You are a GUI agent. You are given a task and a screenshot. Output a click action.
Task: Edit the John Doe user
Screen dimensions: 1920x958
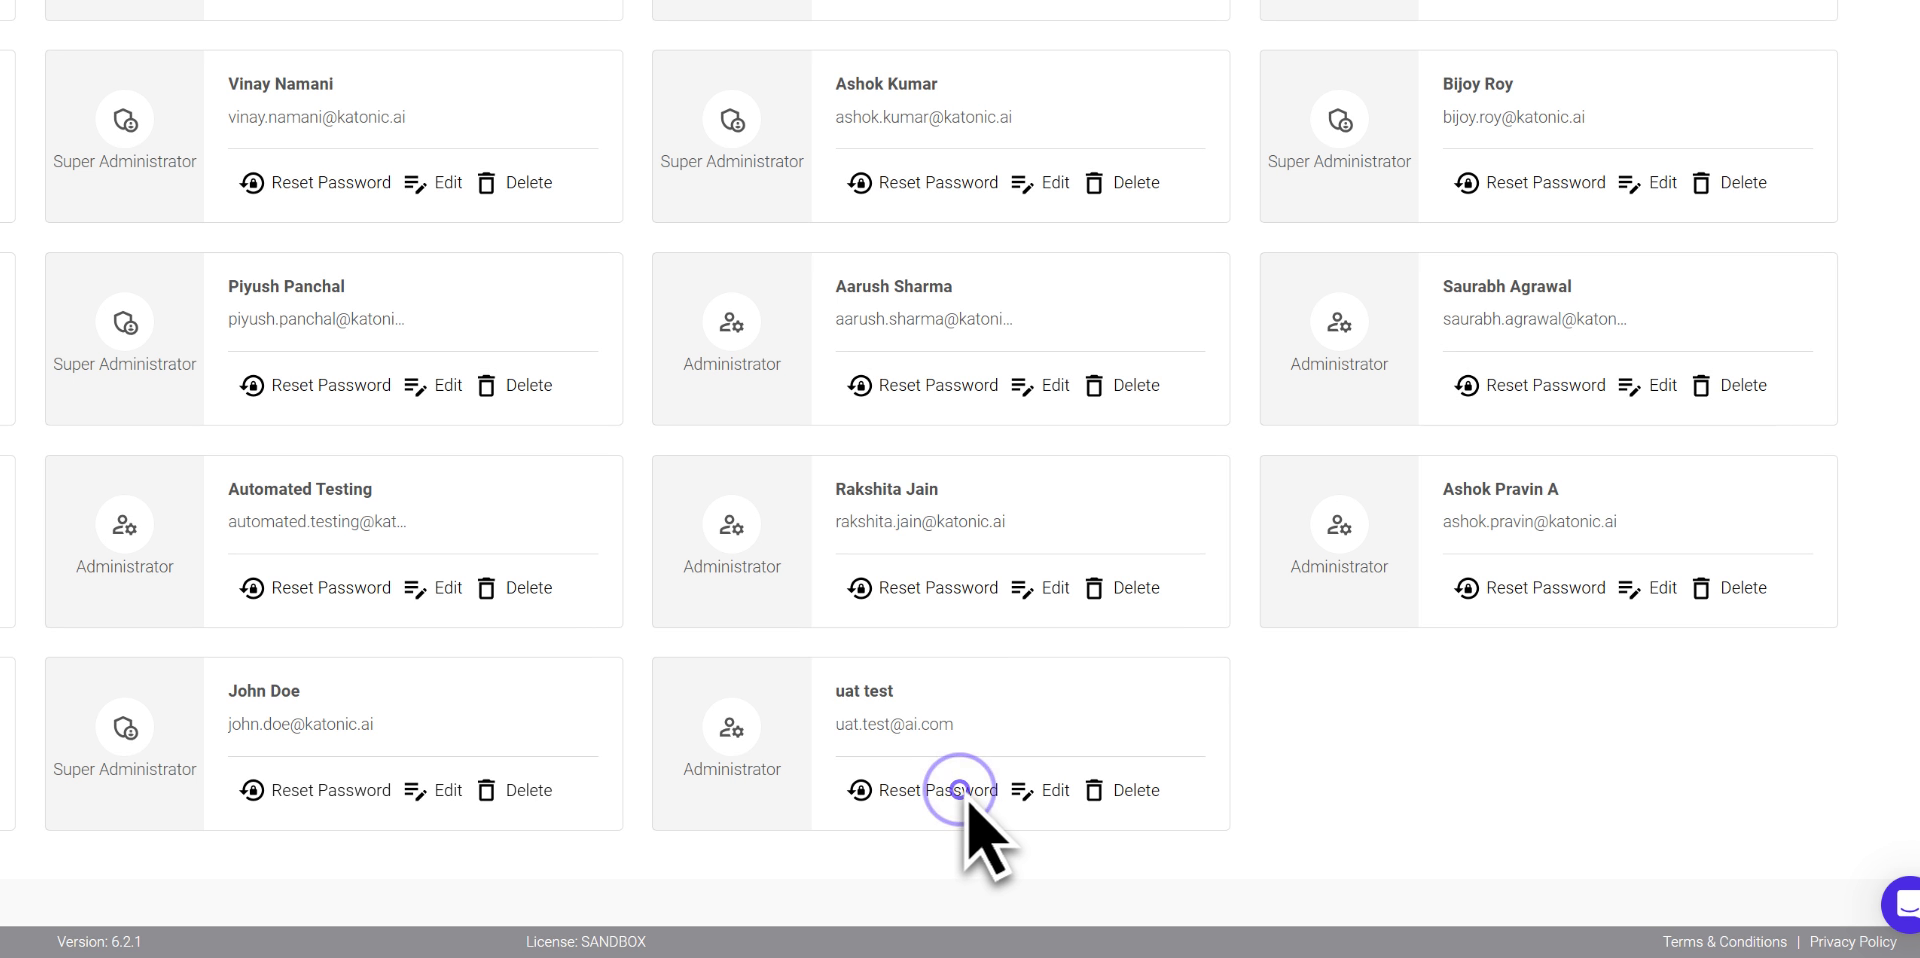point(433,790)
